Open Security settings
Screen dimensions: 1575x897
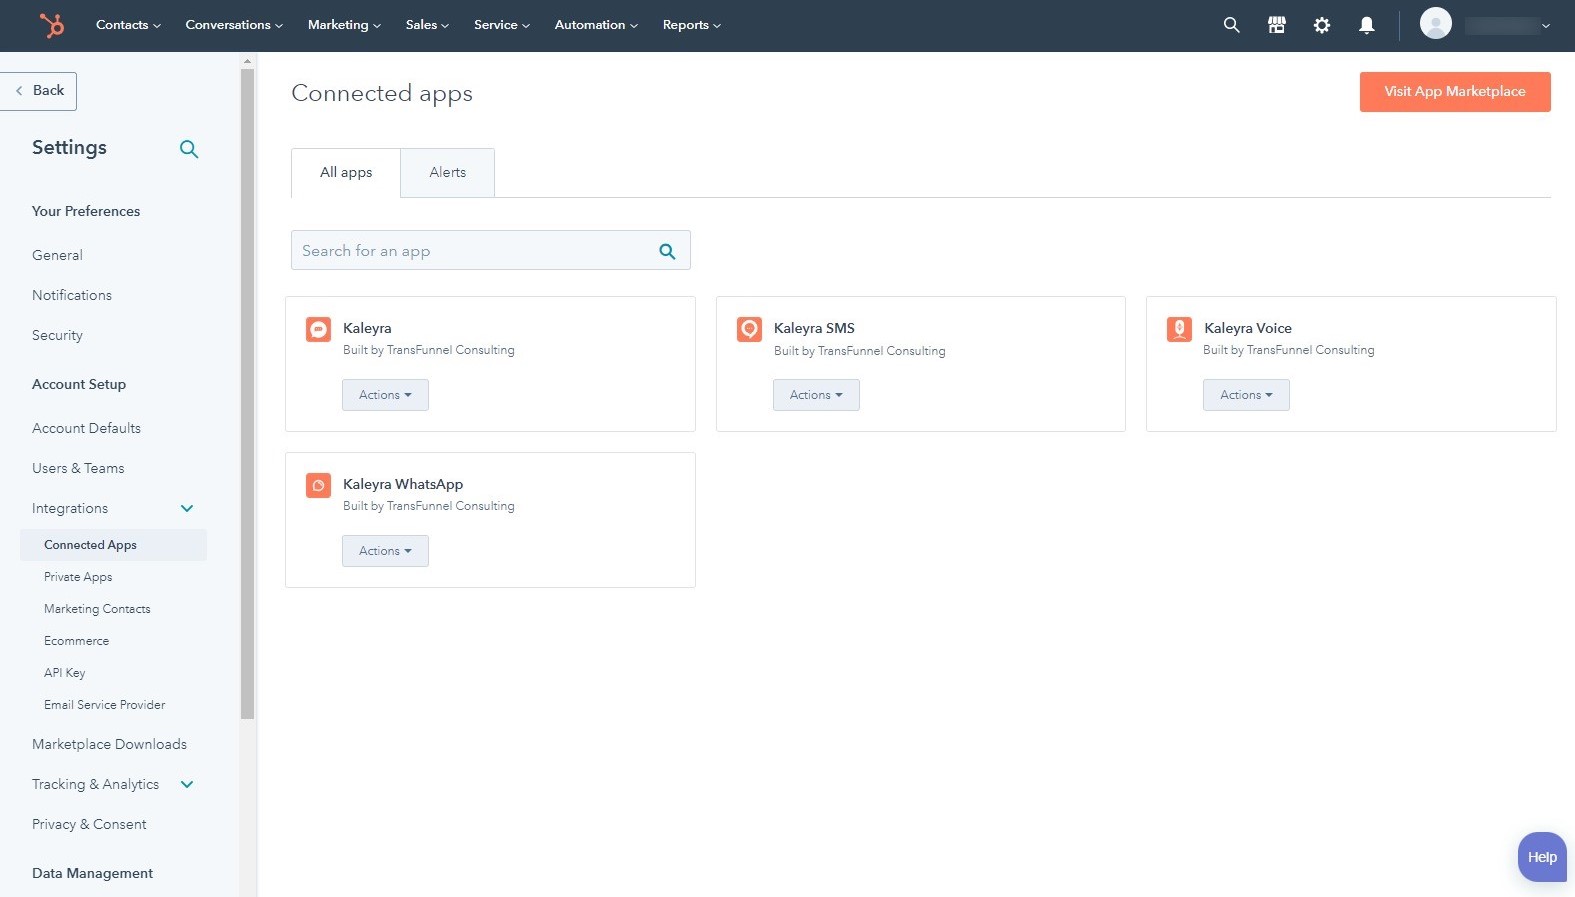[57, 336]
